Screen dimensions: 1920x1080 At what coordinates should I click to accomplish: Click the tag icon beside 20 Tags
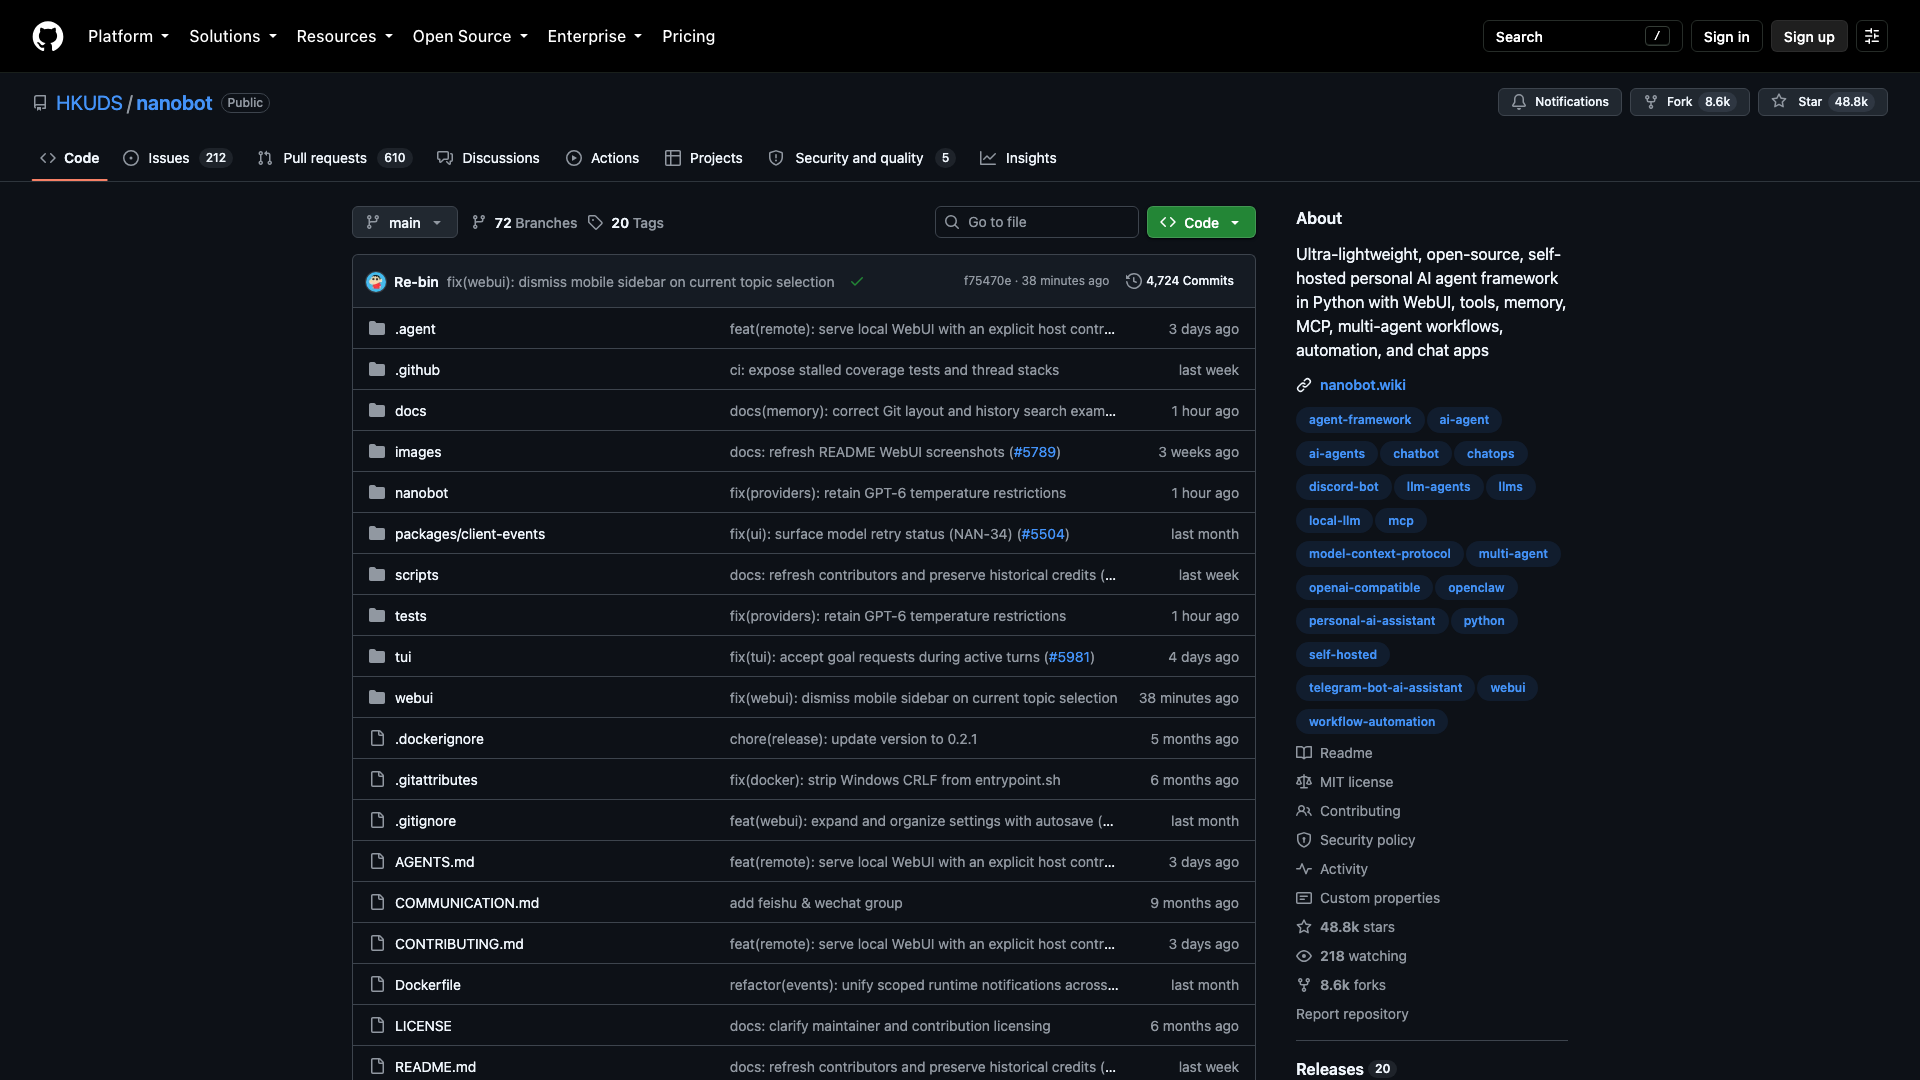click(x=596, y=222)
